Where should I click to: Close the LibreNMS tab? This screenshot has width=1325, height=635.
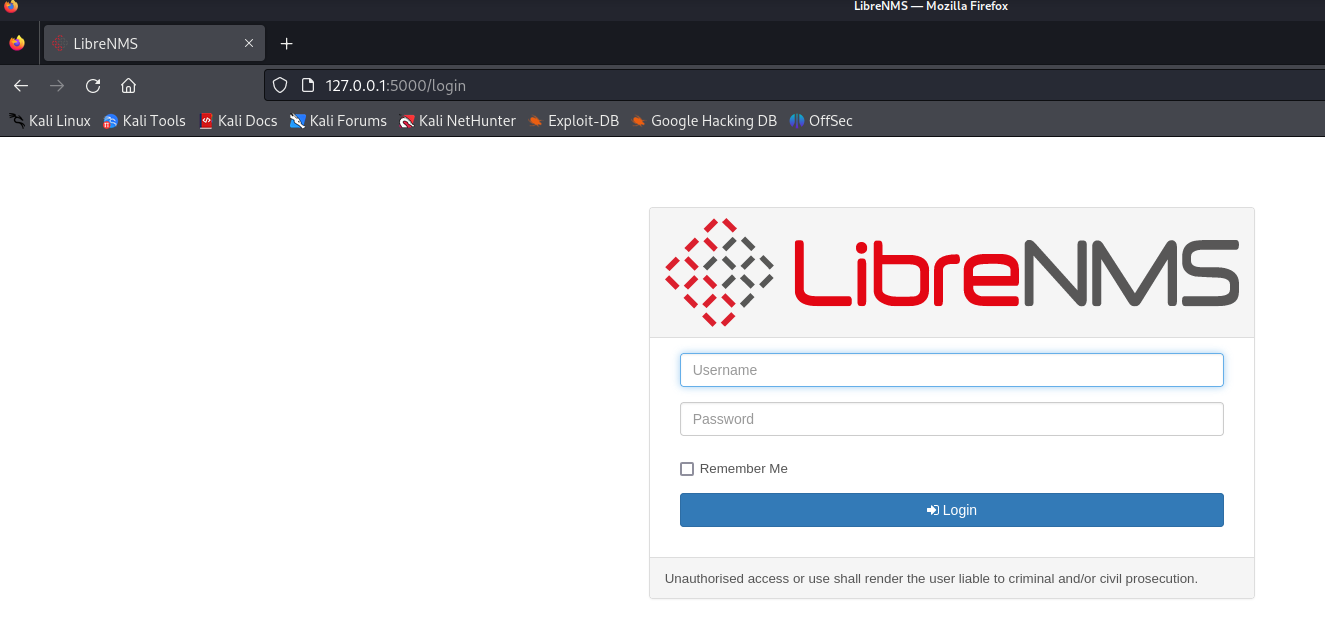pyautogui.click(x=249, y=44)
